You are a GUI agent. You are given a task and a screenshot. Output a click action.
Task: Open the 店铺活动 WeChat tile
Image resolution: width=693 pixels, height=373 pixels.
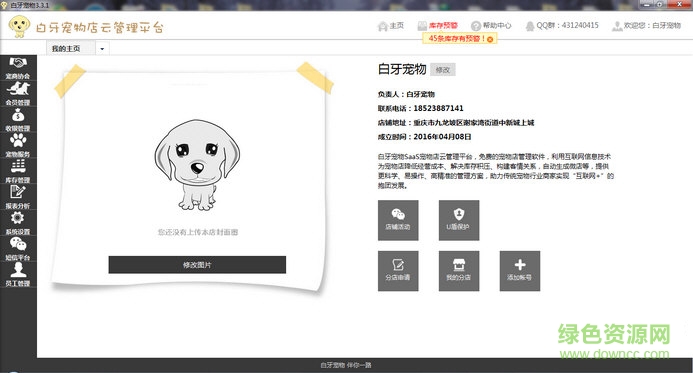click(x=398, y=220)
